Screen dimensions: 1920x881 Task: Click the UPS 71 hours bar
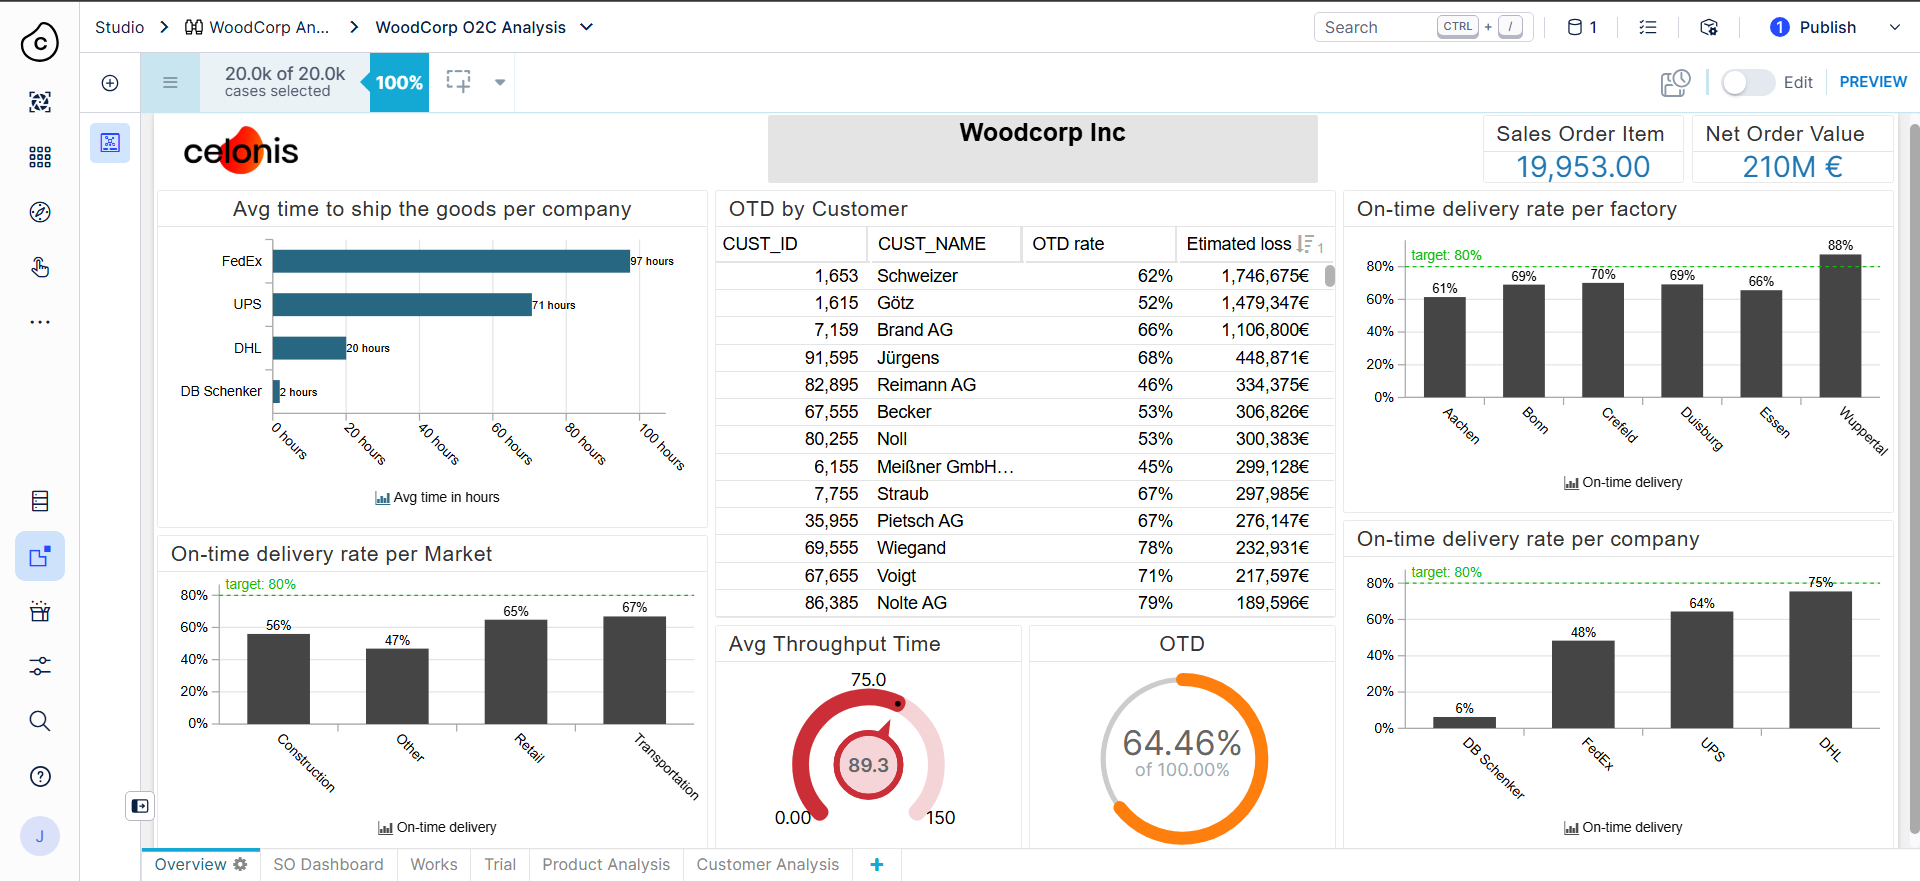[402, 305]
